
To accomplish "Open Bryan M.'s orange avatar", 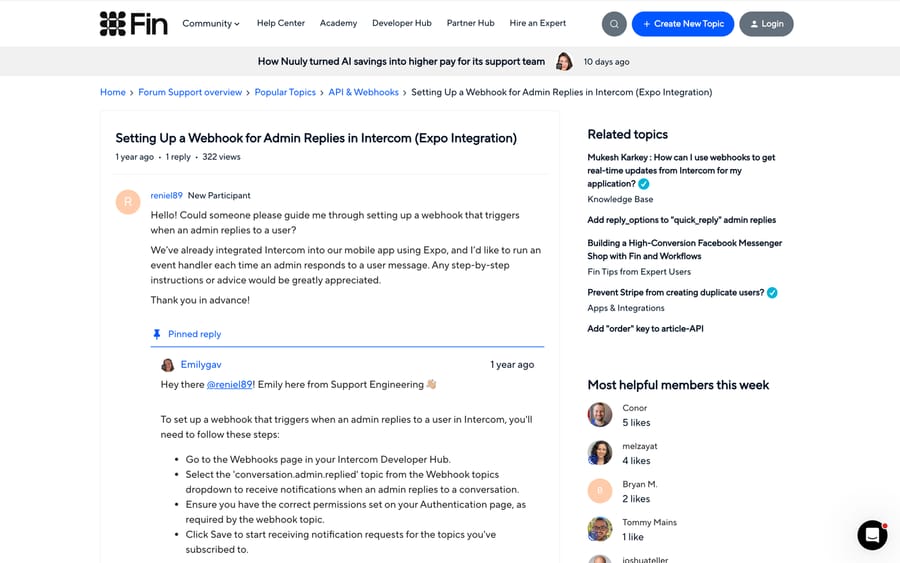I will (600, 491).
